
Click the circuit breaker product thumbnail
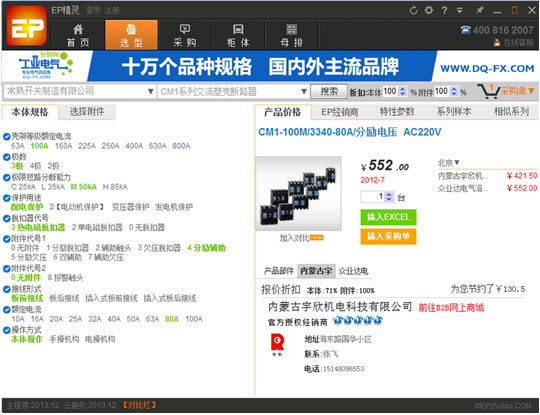[299, 194]
